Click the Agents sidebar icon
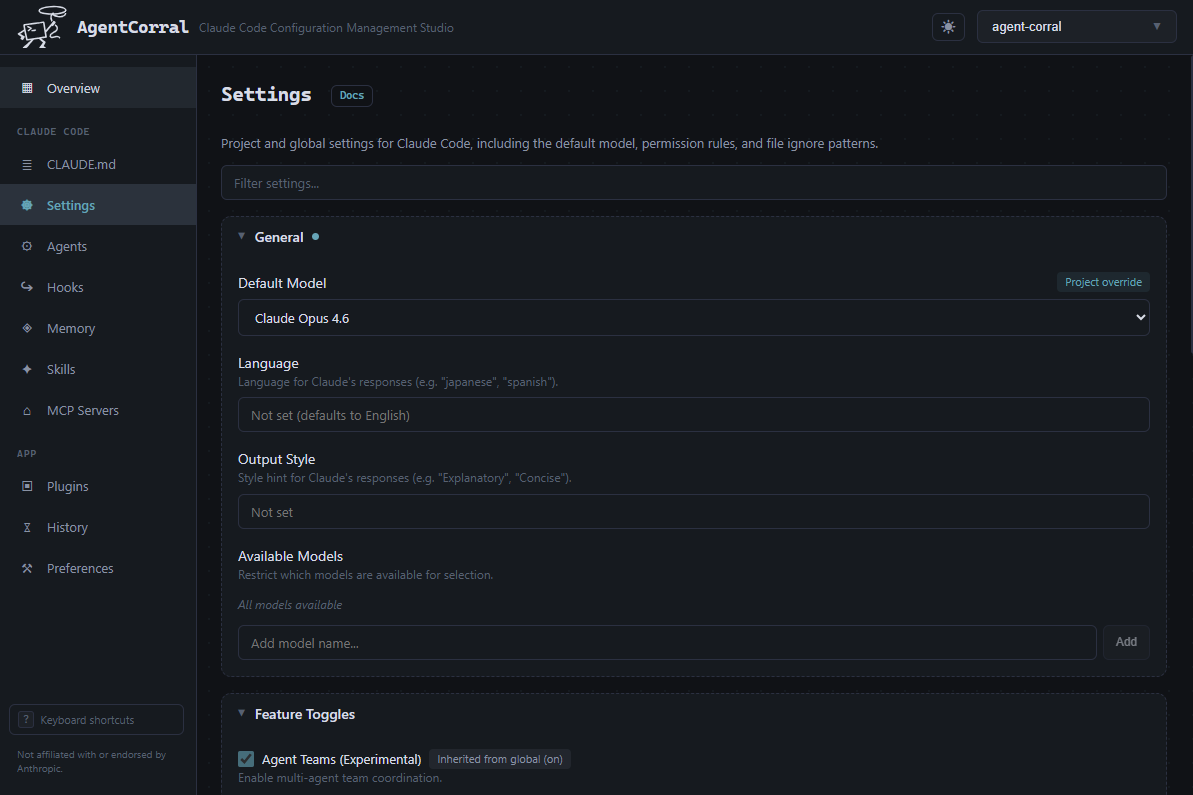 pyautogui.click(x=27, y=247)
